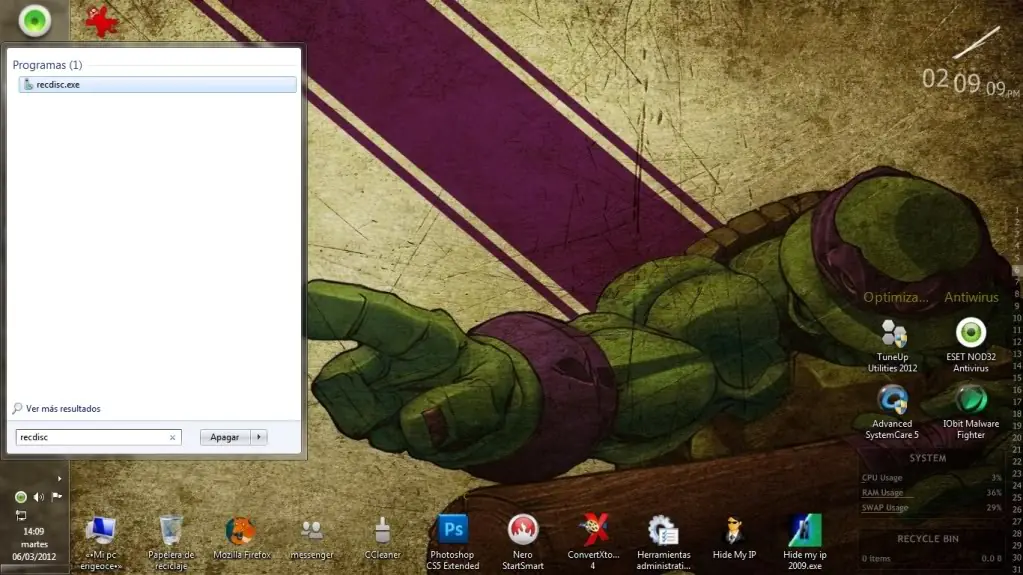1023x575 pixels.
Task: Open Papelera de reciclaje icon
Action: (x=171, y=543)
